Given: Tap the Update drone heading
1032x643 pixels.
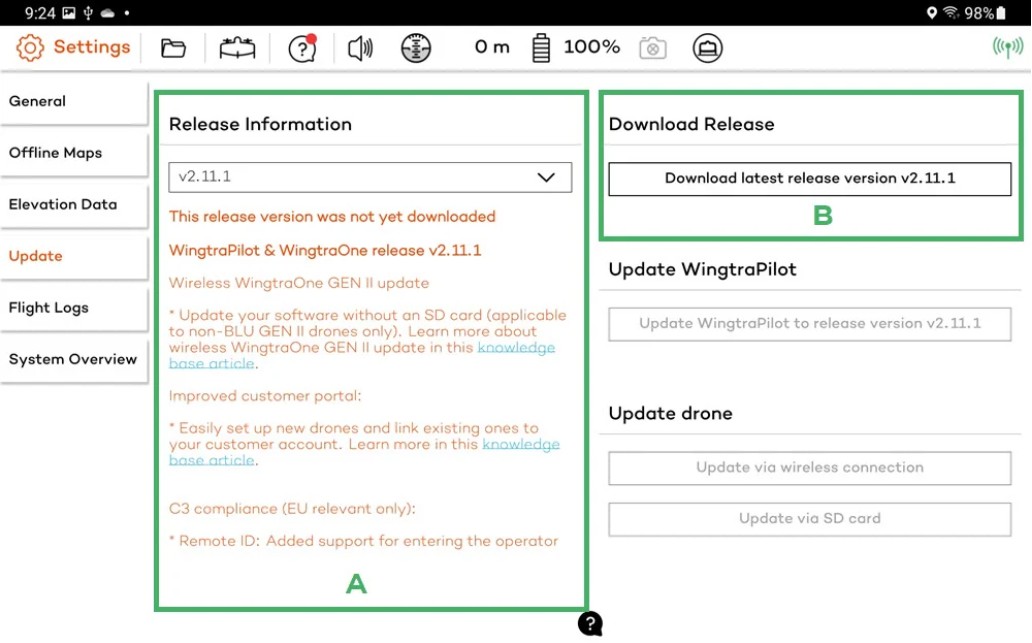Looking at the screenshot, I should 670,413.
